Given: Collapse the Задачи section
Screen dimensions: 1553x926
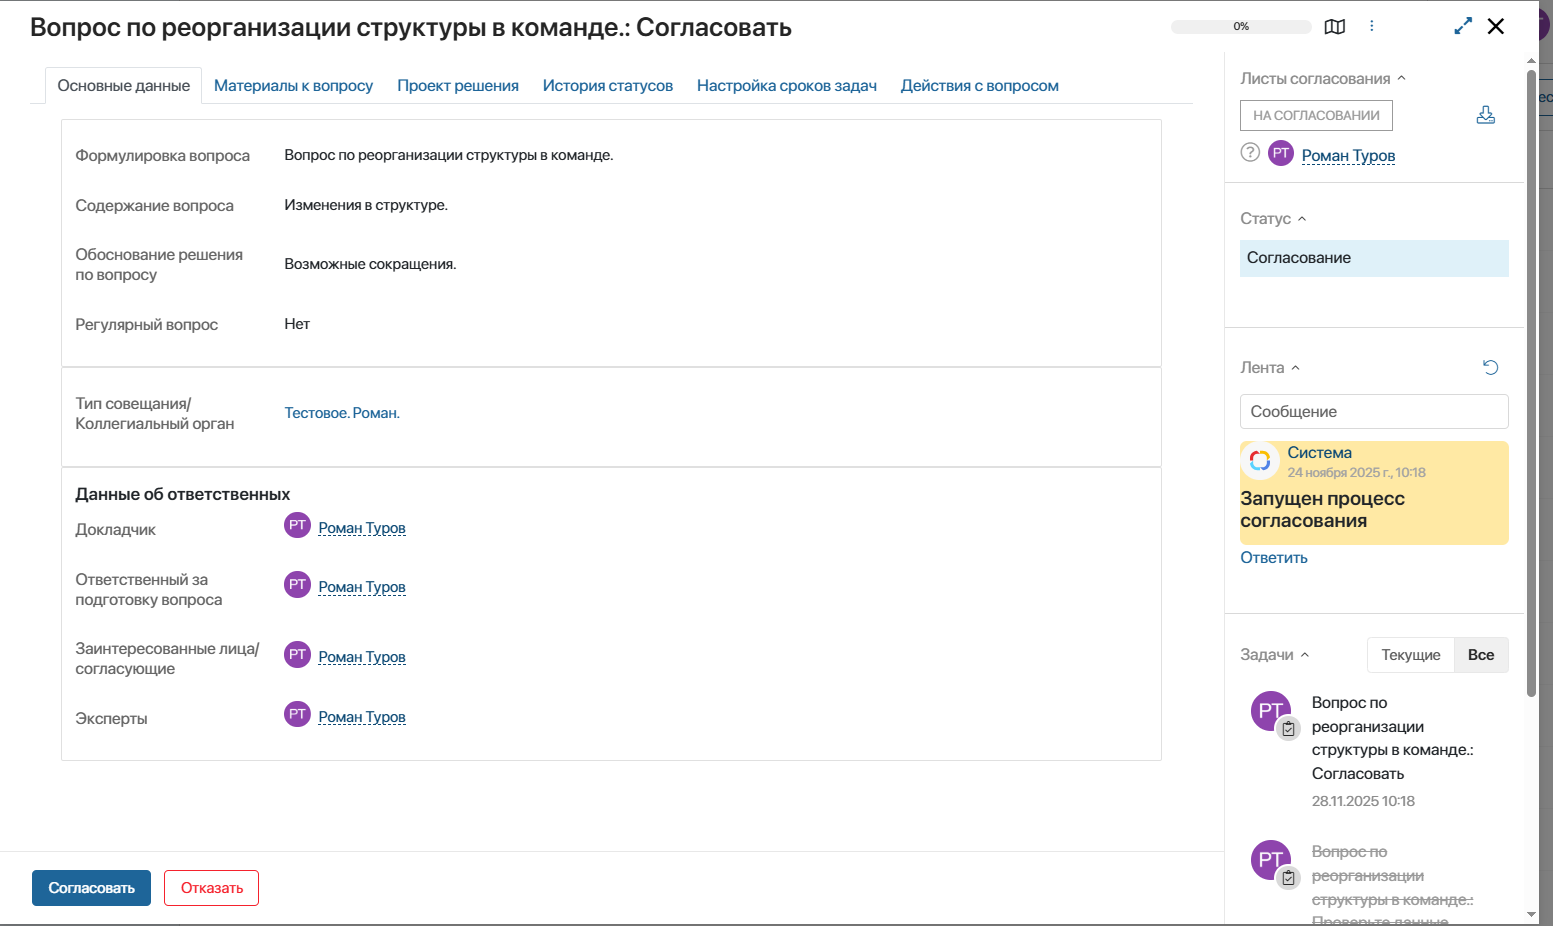Looking at the screenshot, I should click(x=1304, y=655).
